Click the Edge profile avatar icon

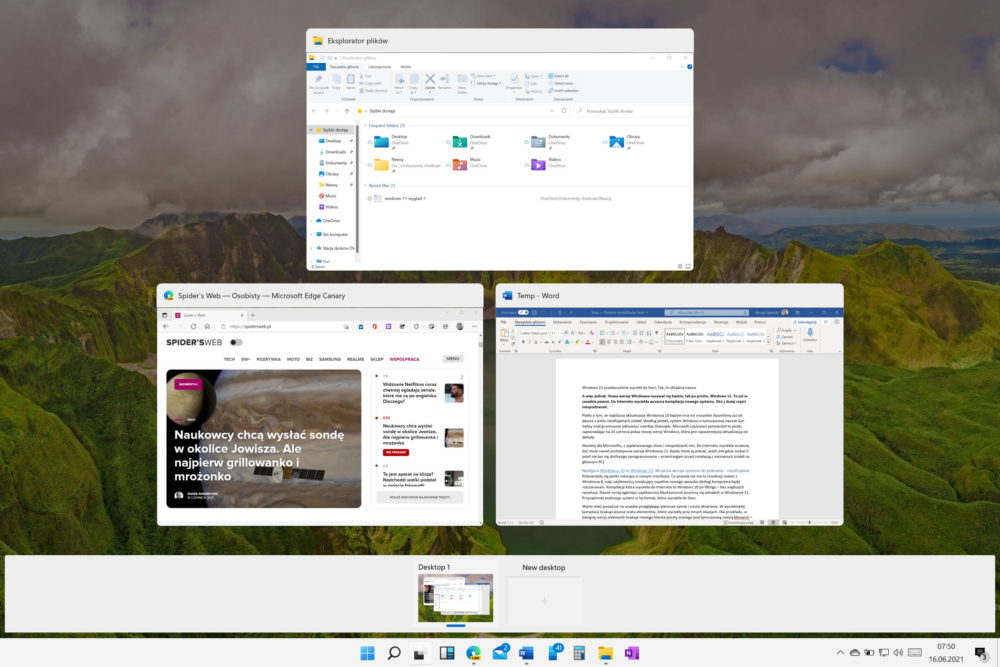tap(460, 326)
